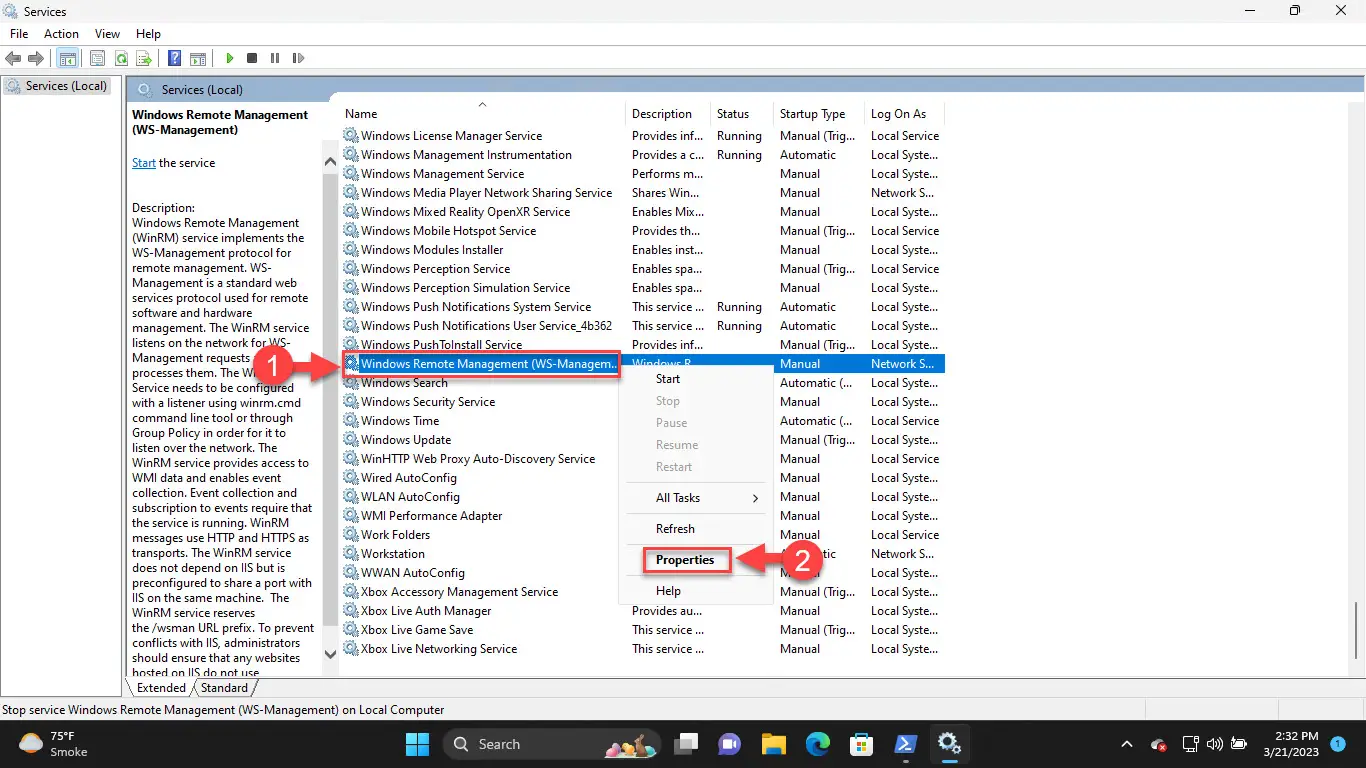Click the description pane scroll down arrow
The height and width of the screenshot is (768, 1366).
[331, 655]
